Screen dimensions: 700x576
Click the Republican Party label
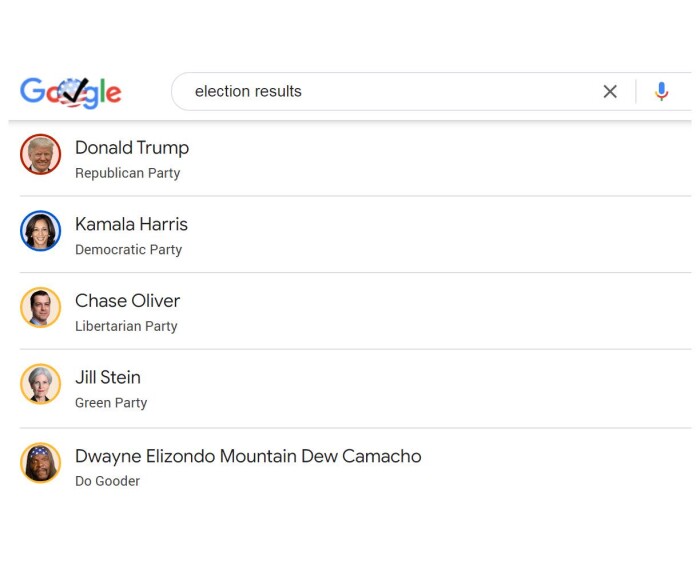tap(127, 173)
